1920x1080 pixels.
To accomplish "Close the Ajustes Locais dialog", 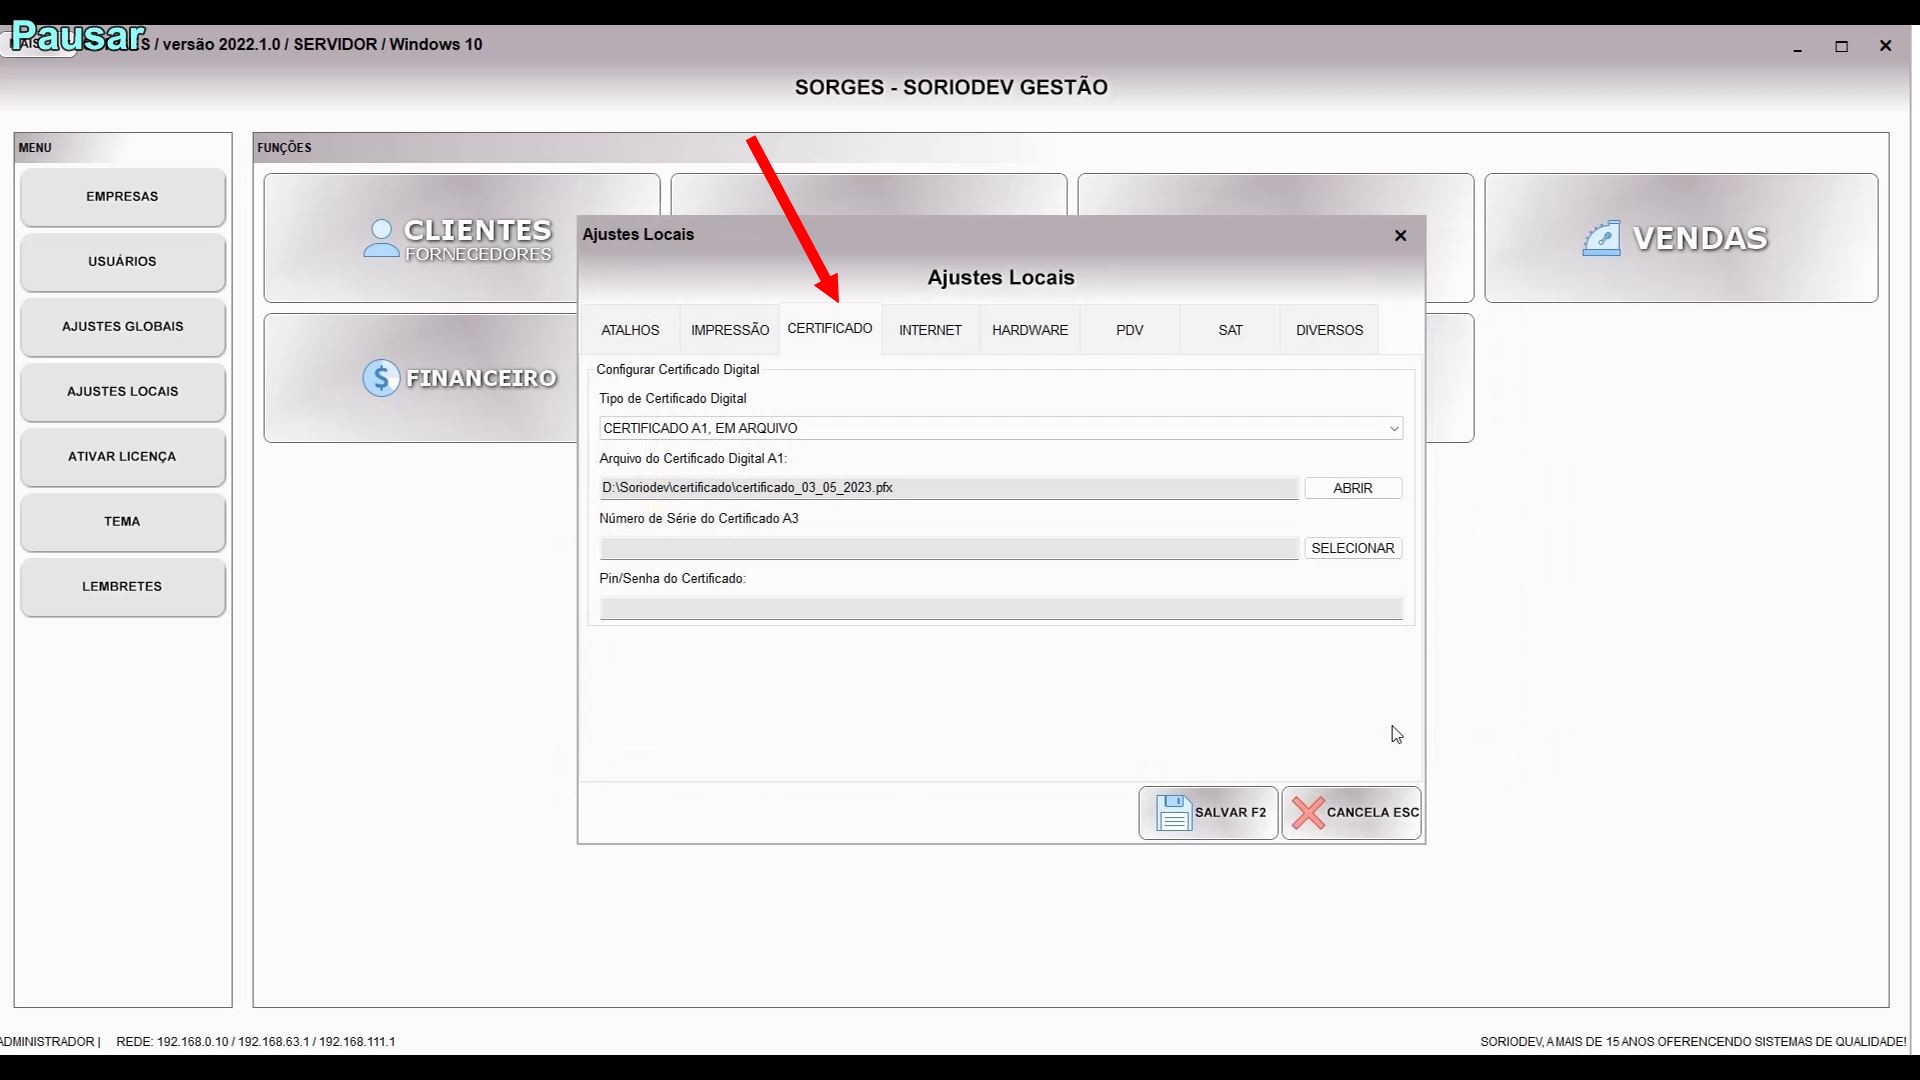I will click(1400, 235).
